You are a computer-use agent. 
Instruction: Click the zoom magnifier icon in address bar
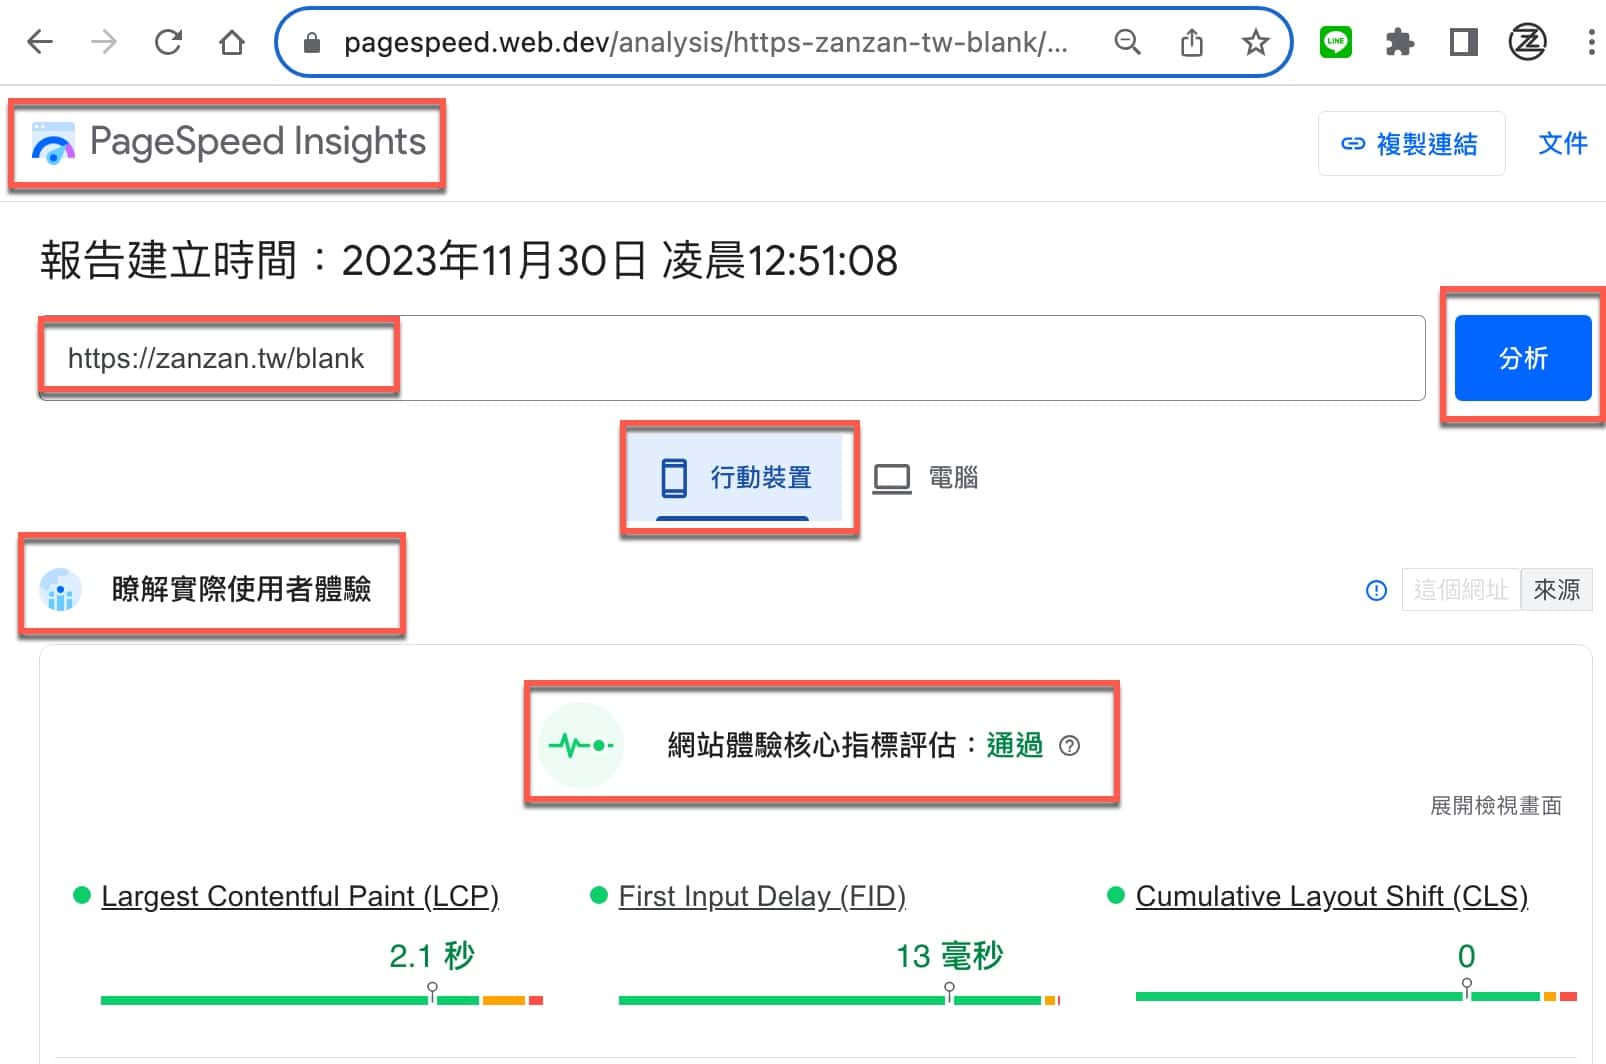click(1127, 42)
